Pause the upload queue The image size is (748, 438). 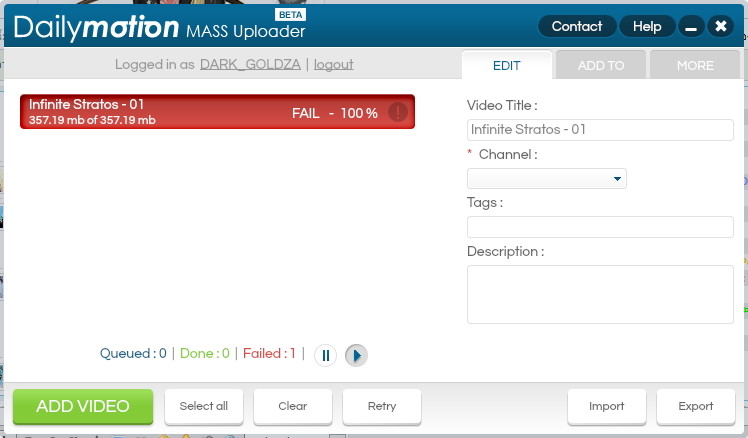point(325,355)
